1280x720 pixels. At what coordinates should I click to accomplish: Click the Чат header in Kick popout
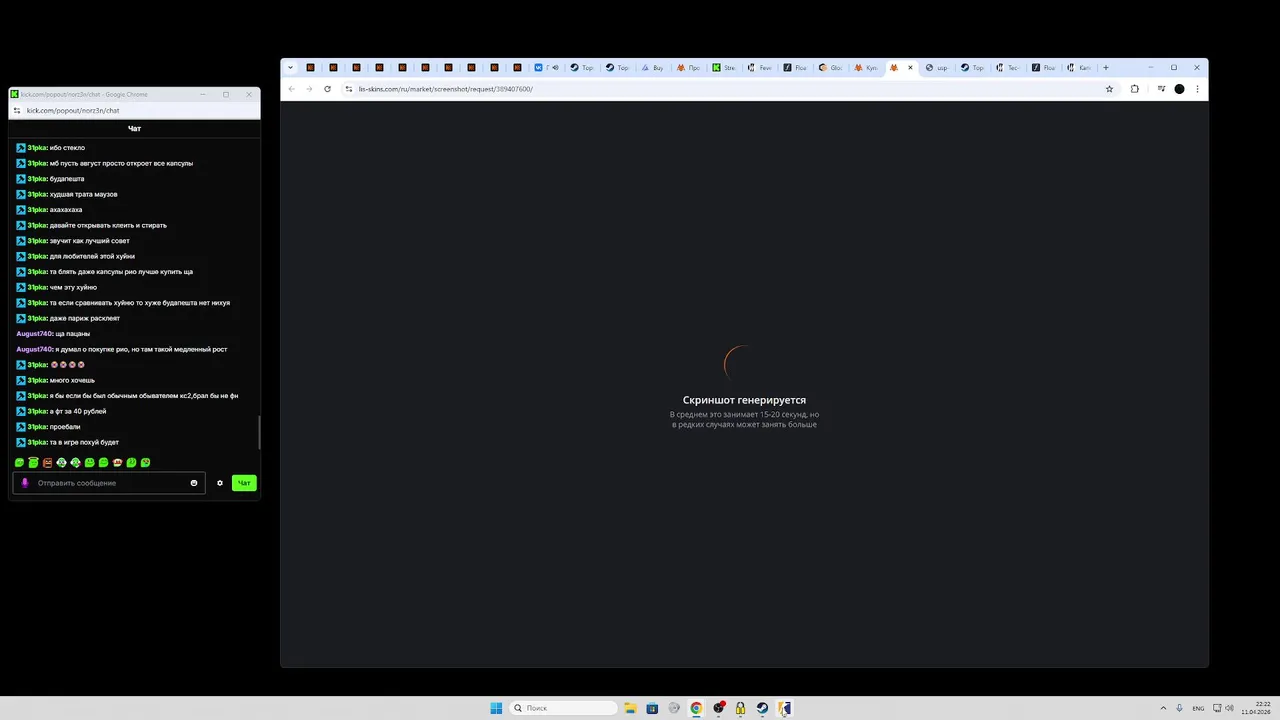134,128
